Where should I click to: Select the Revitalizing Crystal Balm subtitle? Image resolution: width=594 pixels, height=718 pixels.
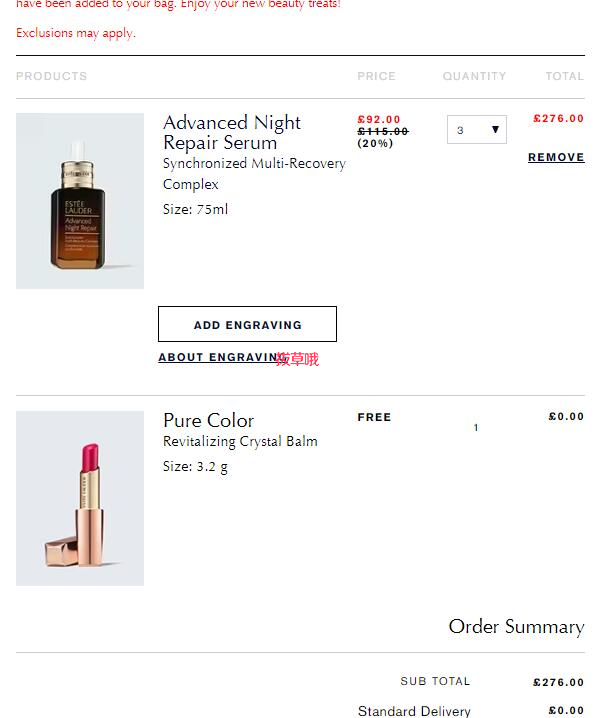[x=240, y=441]
